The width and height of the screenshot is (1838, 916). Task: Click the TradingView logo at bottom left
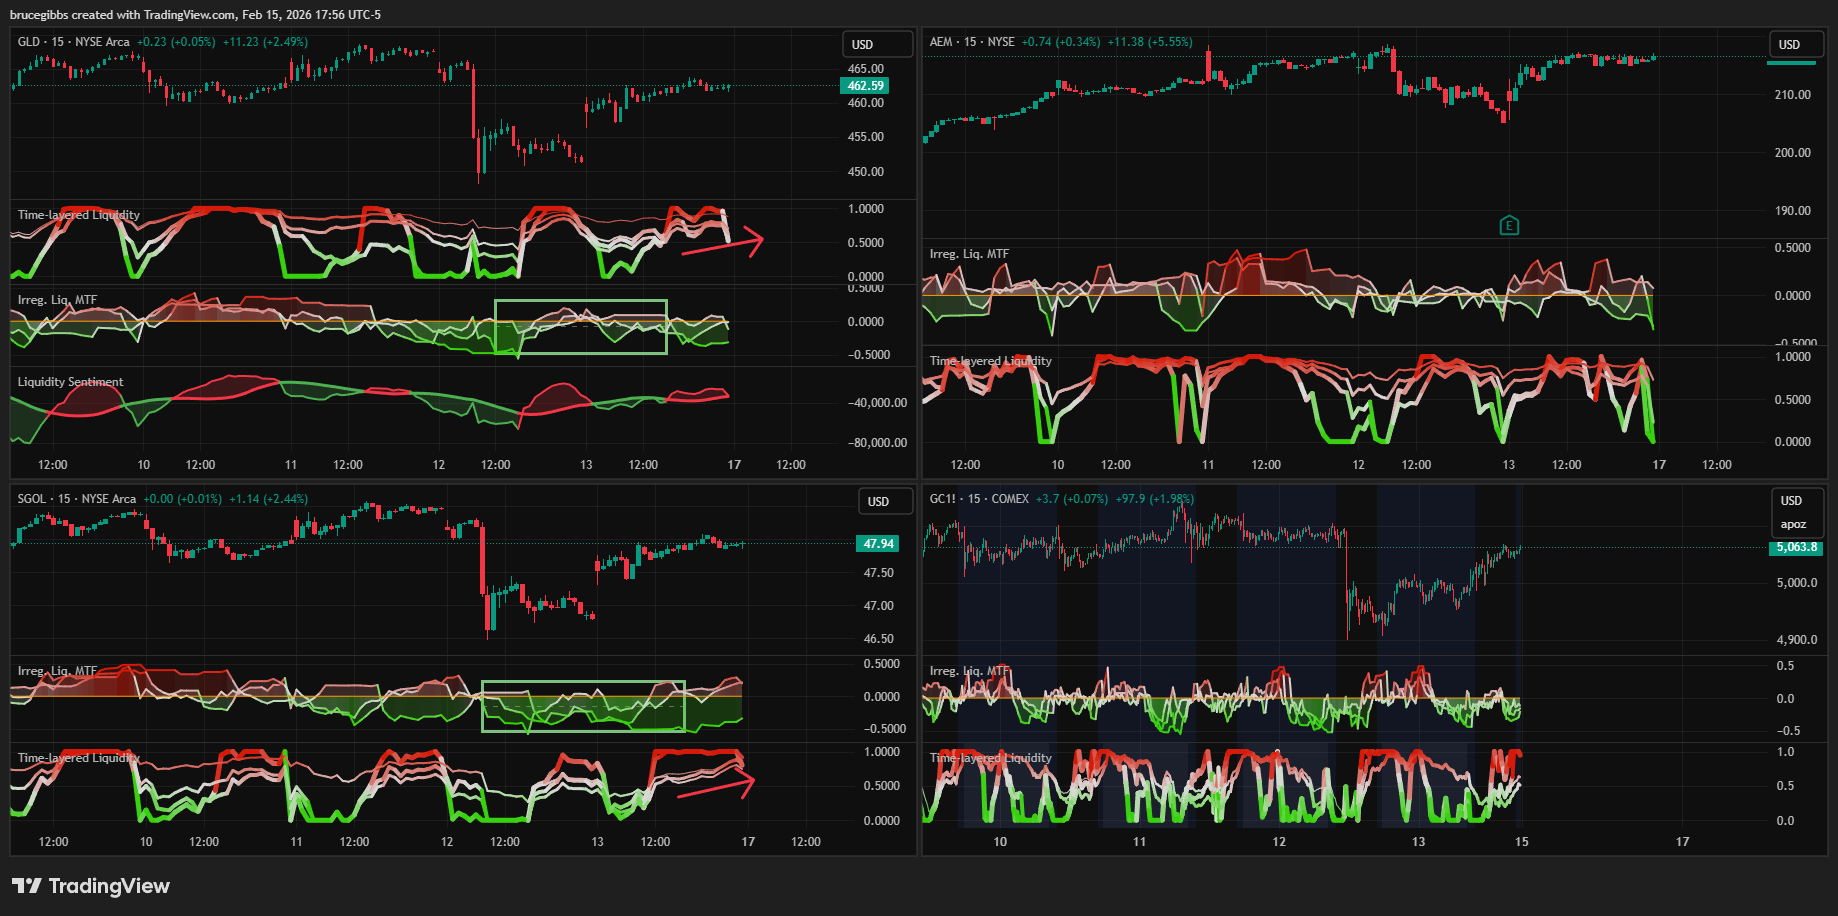pos(91,886)
